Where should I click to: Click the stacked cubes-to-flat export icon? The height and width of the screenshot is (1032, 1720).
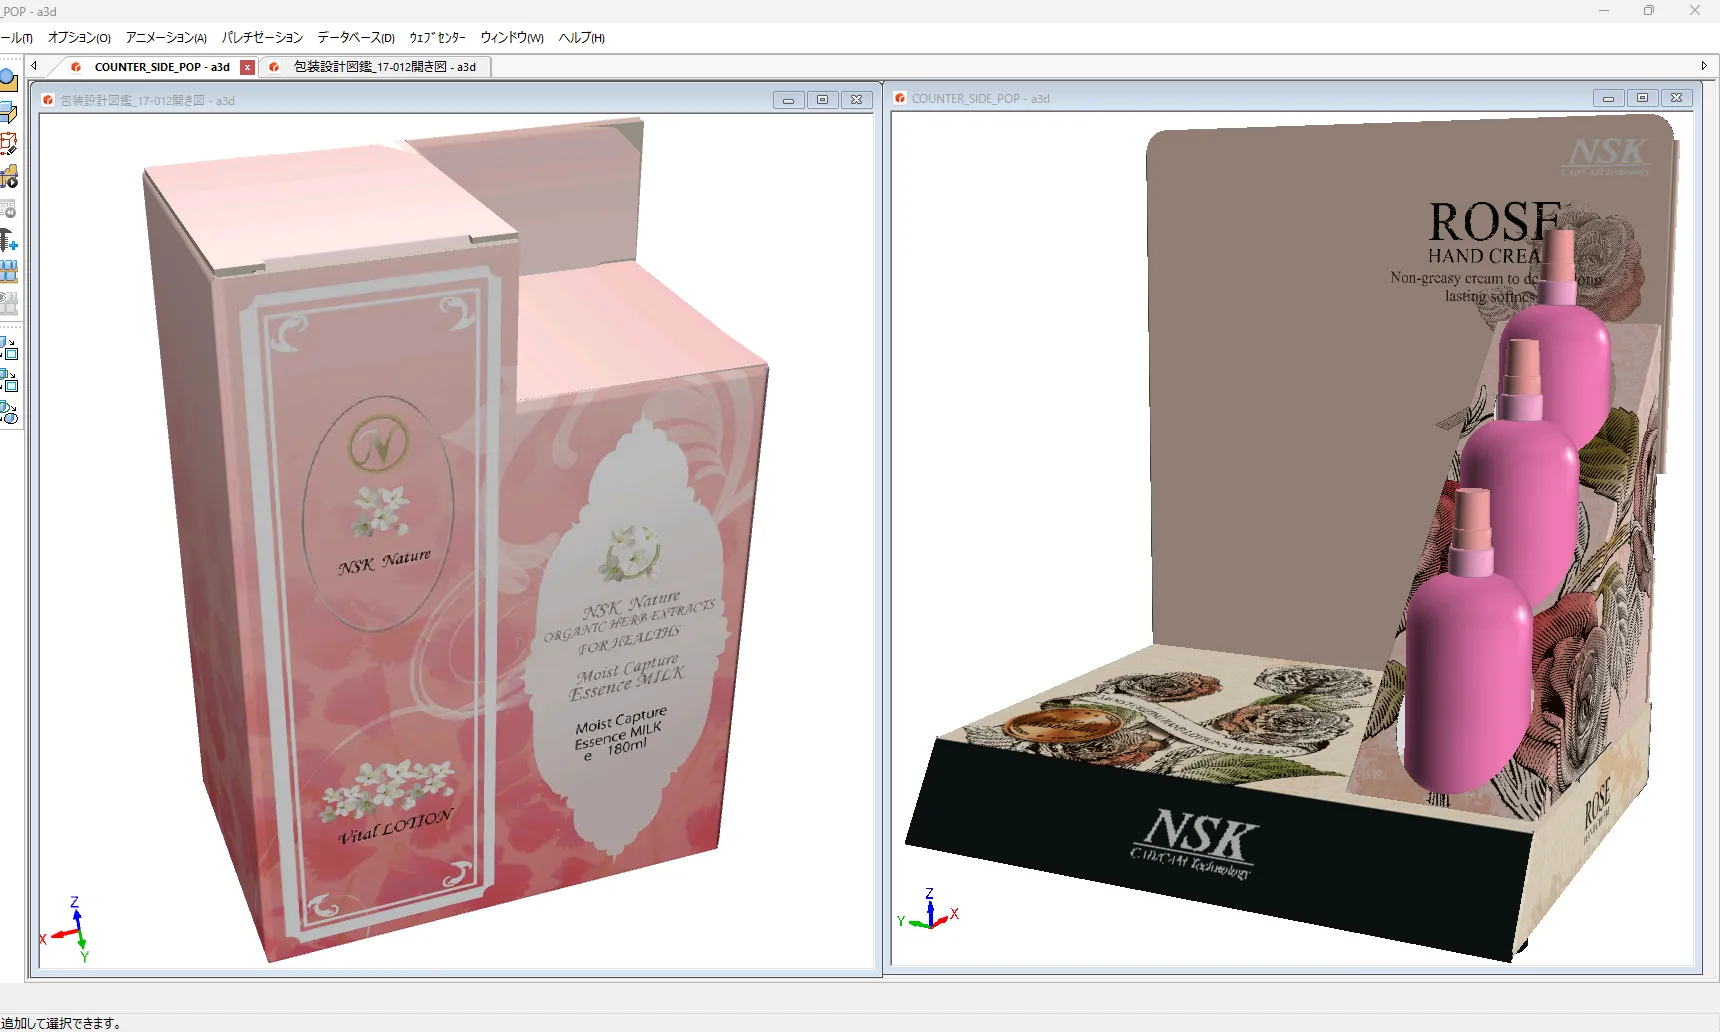[x=9, y=381]
